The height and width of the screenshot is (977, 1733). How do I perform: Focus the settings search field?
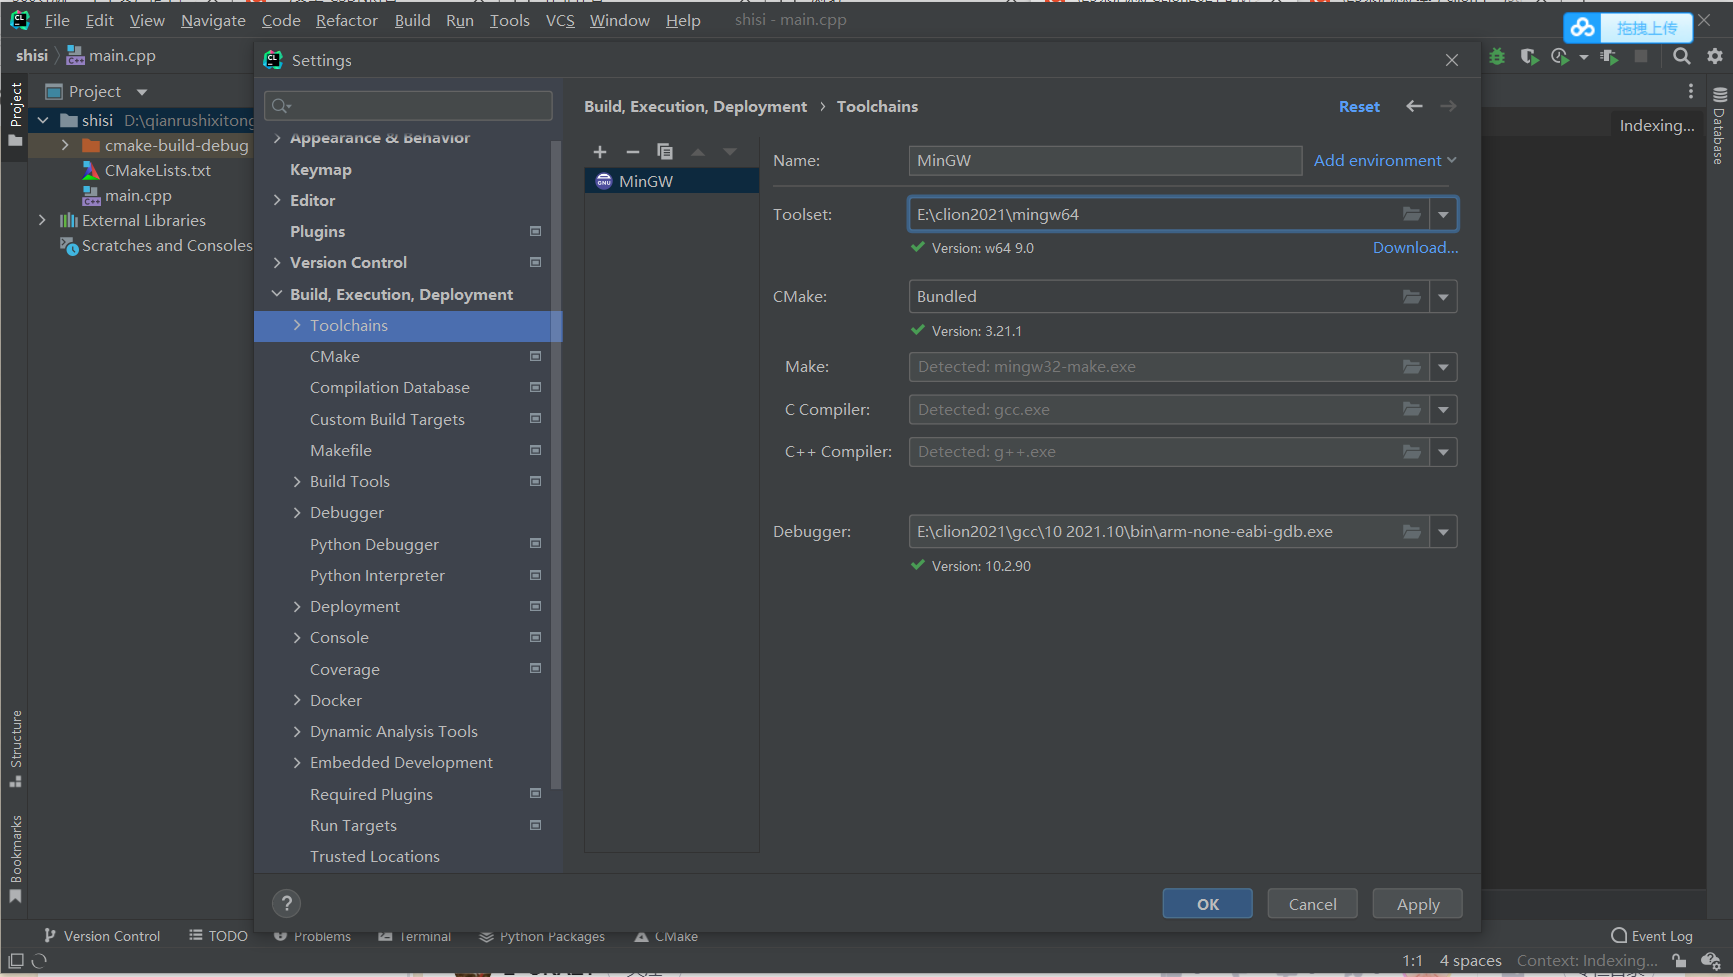[408, 106]
